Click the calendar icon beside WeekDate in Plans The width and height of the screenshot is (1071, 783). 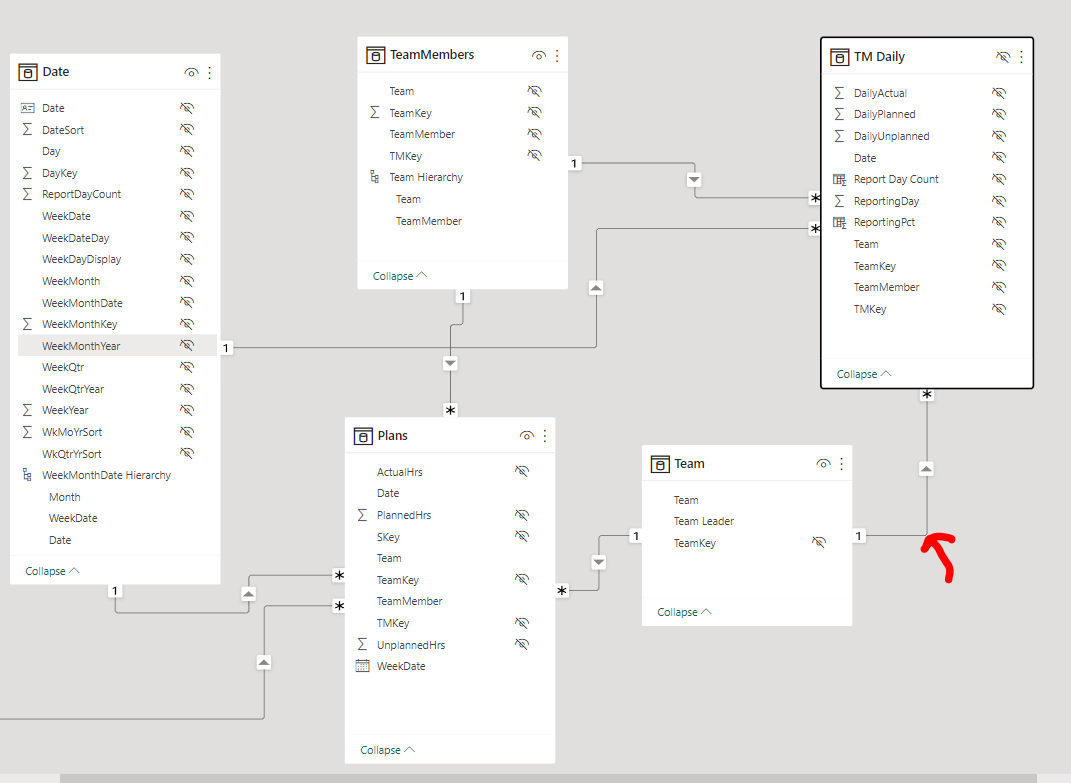(363, 666)
